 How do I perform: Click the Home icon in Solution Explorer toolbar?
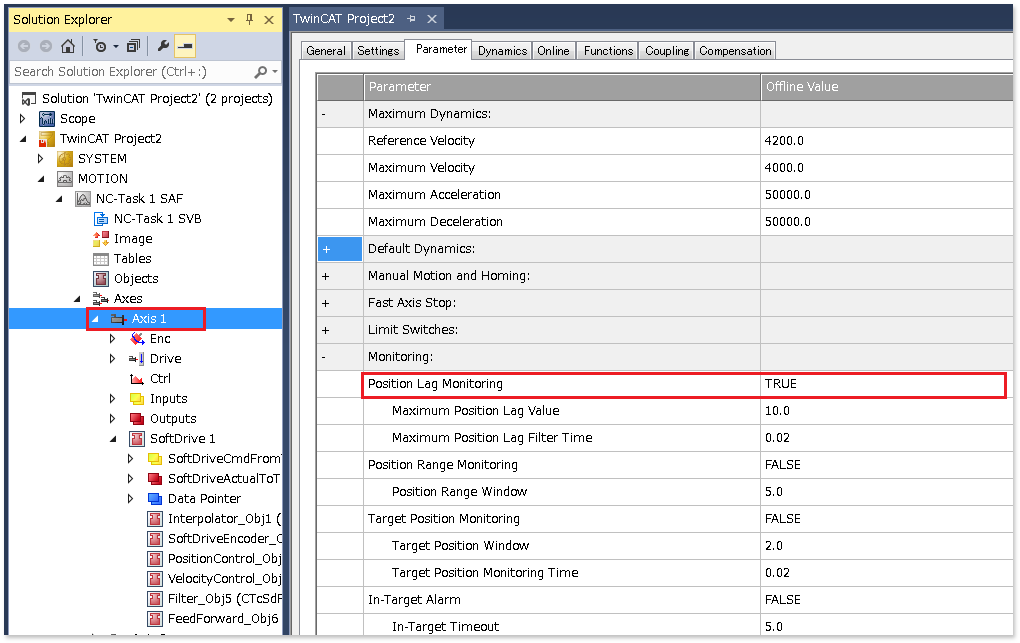coord(68,46)
